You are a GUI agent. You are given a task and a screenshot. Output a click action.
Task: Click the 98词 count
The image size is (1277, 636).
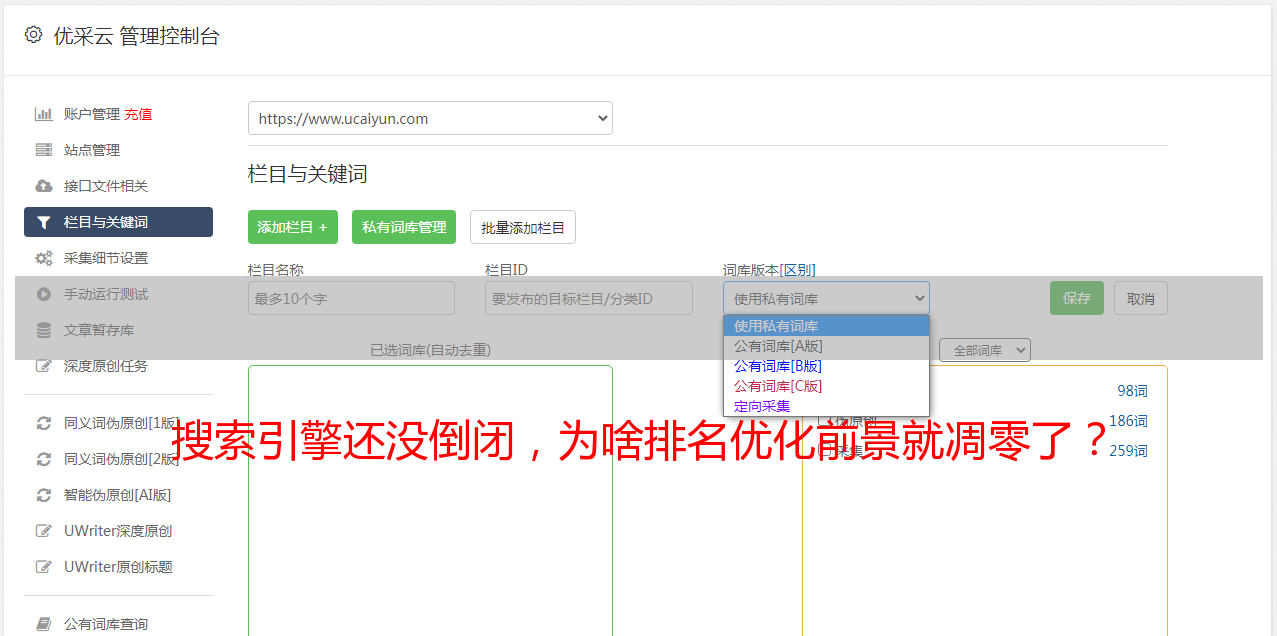1132,391
